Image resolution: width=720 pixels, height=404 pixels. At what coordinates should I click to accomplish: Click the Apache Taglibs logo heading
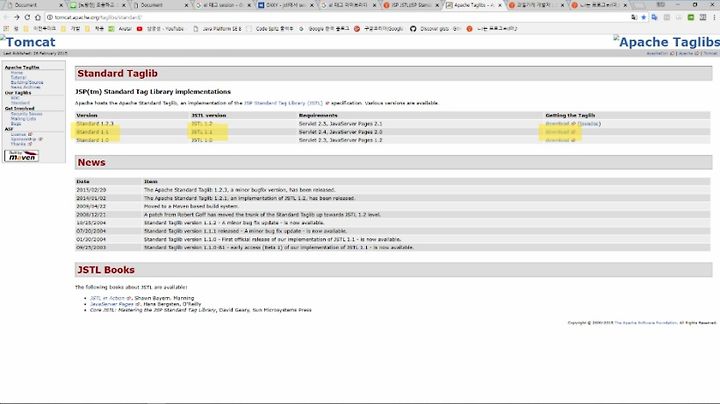coord(666,42)
